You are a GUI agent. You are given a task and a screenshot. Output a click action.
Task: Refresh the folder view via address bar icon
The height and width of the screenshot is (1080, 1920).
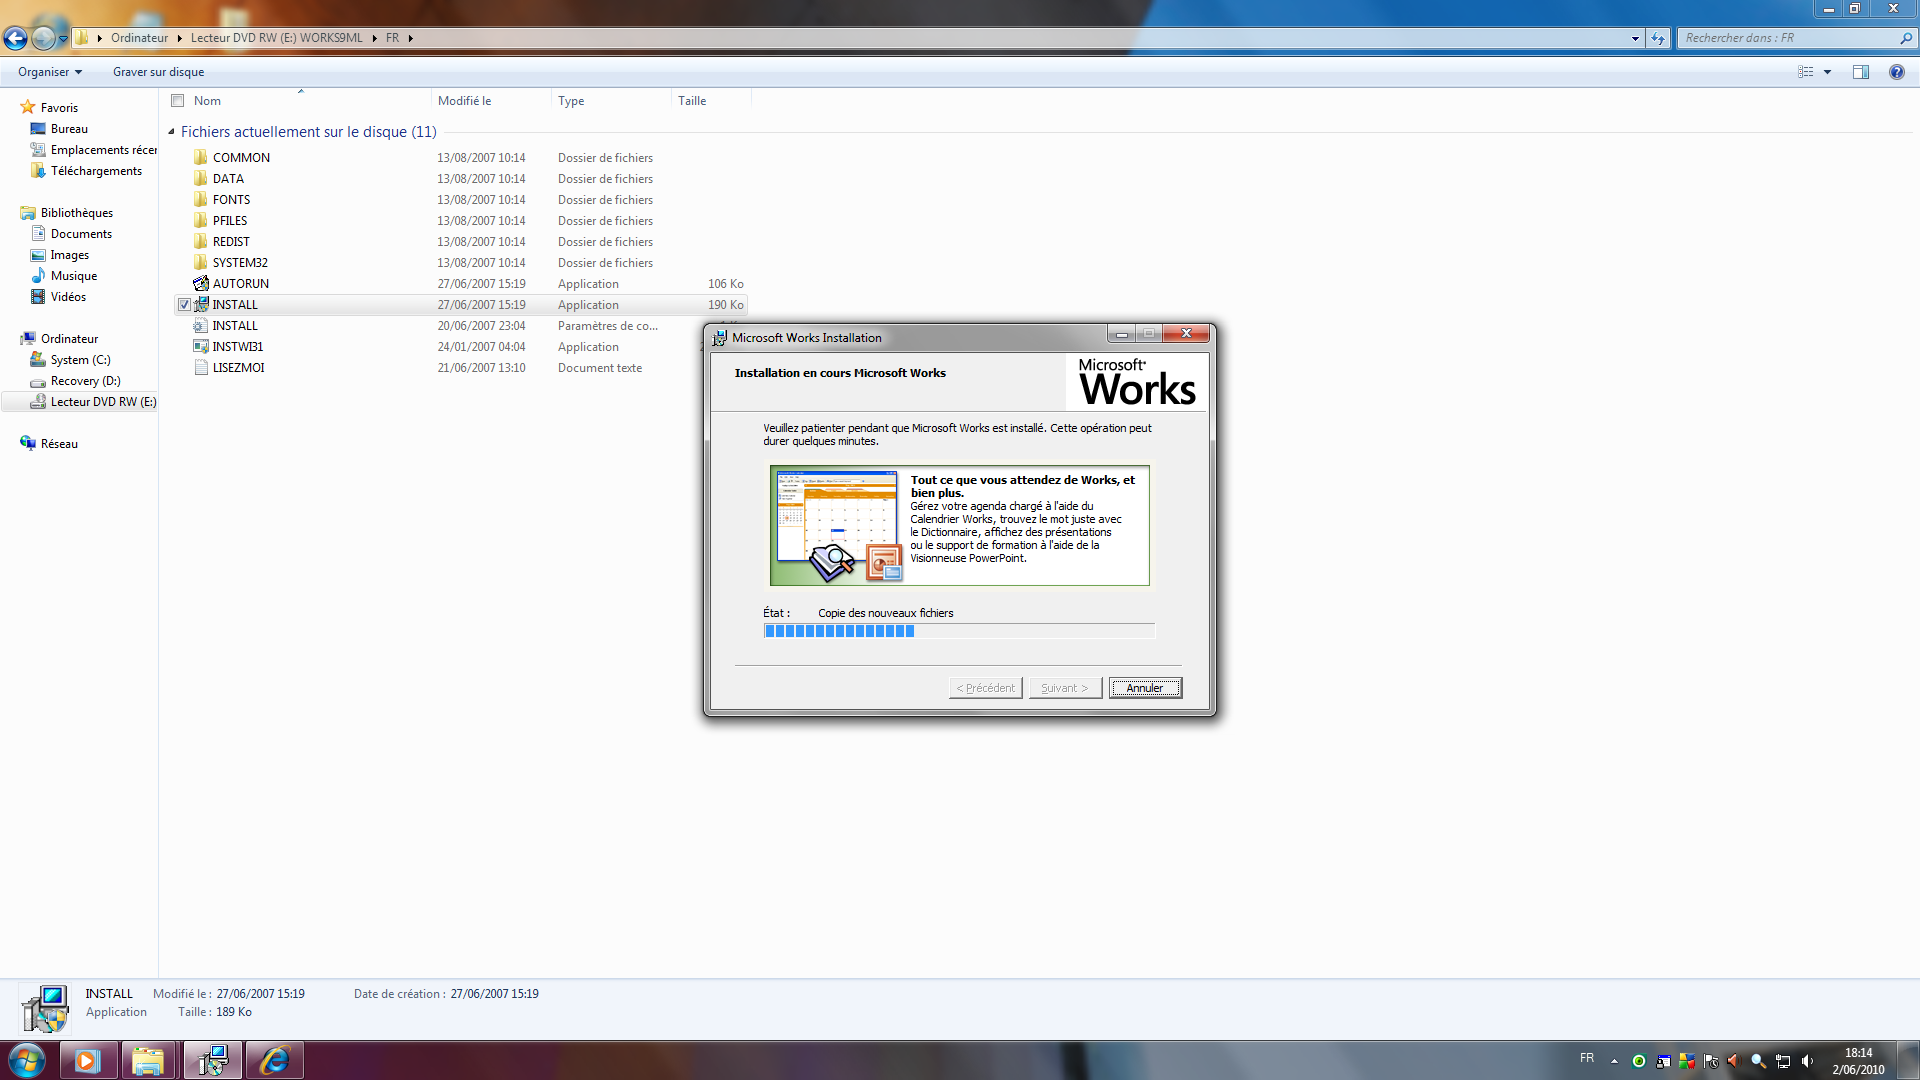click(x=1658, y=38)
